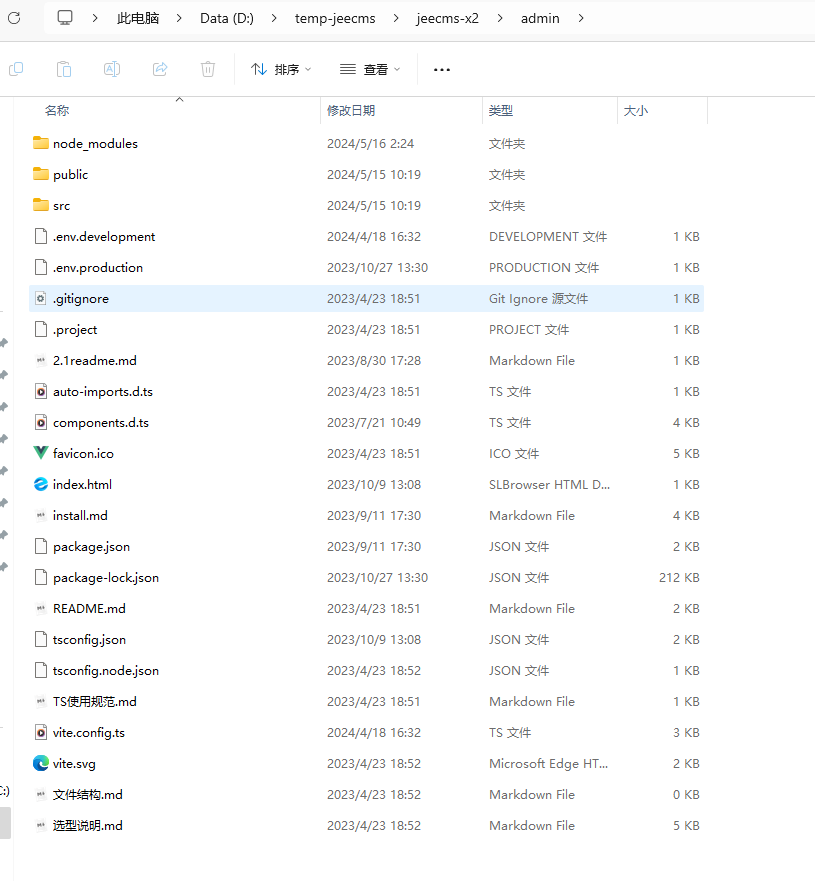Click the copy icon in toolbar
The image size is (815, 881).
[16, 69]
